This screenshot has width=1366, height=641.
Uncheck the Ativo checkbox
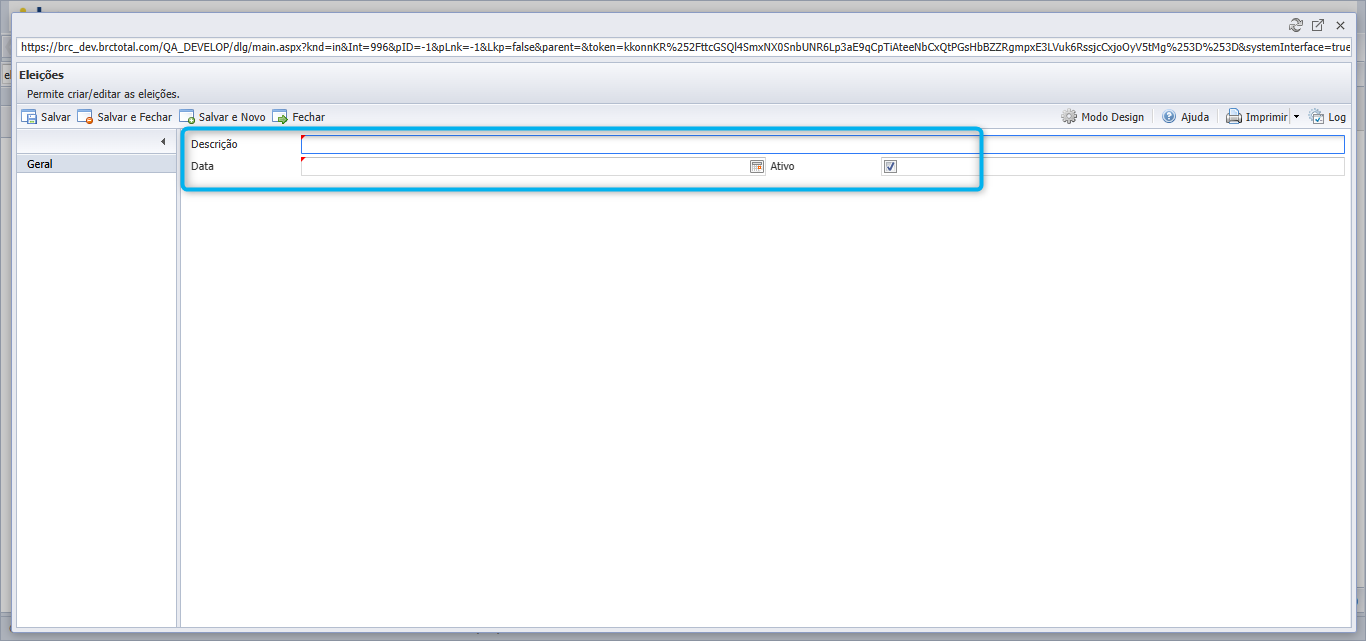tap(891, 166)
